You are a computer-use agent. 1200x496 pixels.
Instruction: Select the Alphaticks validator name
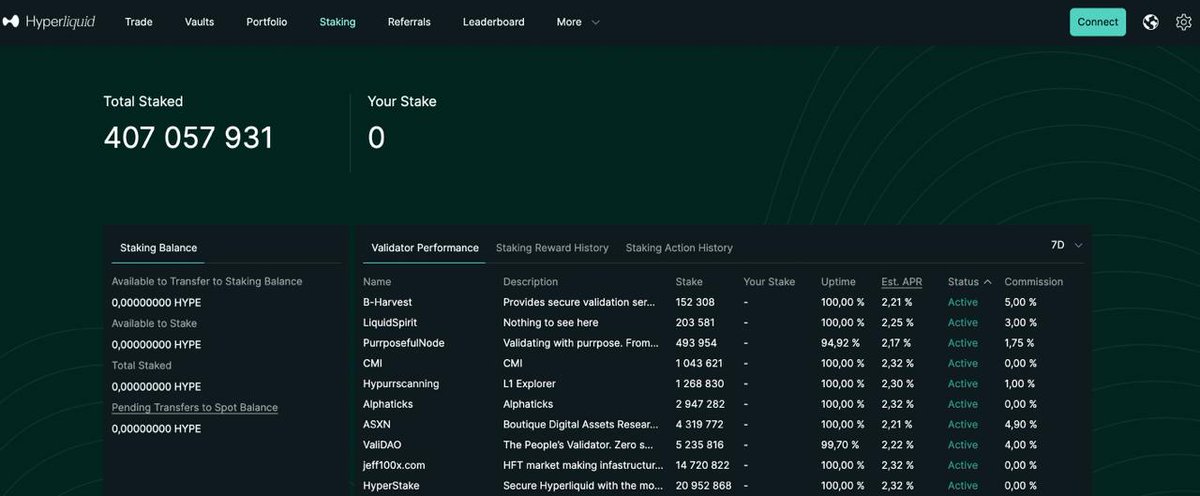click(388, 404)
